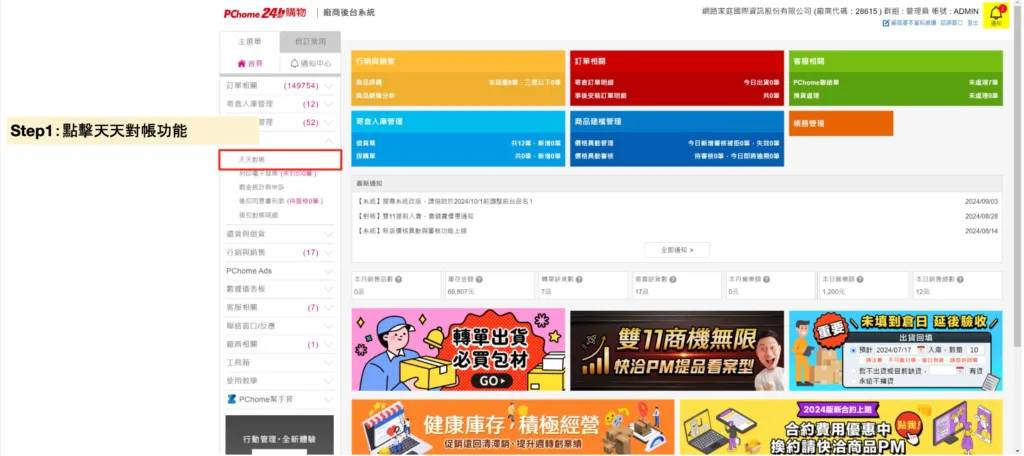Select the 主選單 tab
Viewport: 1024px width, 456px height.
(x=250, y=41)
